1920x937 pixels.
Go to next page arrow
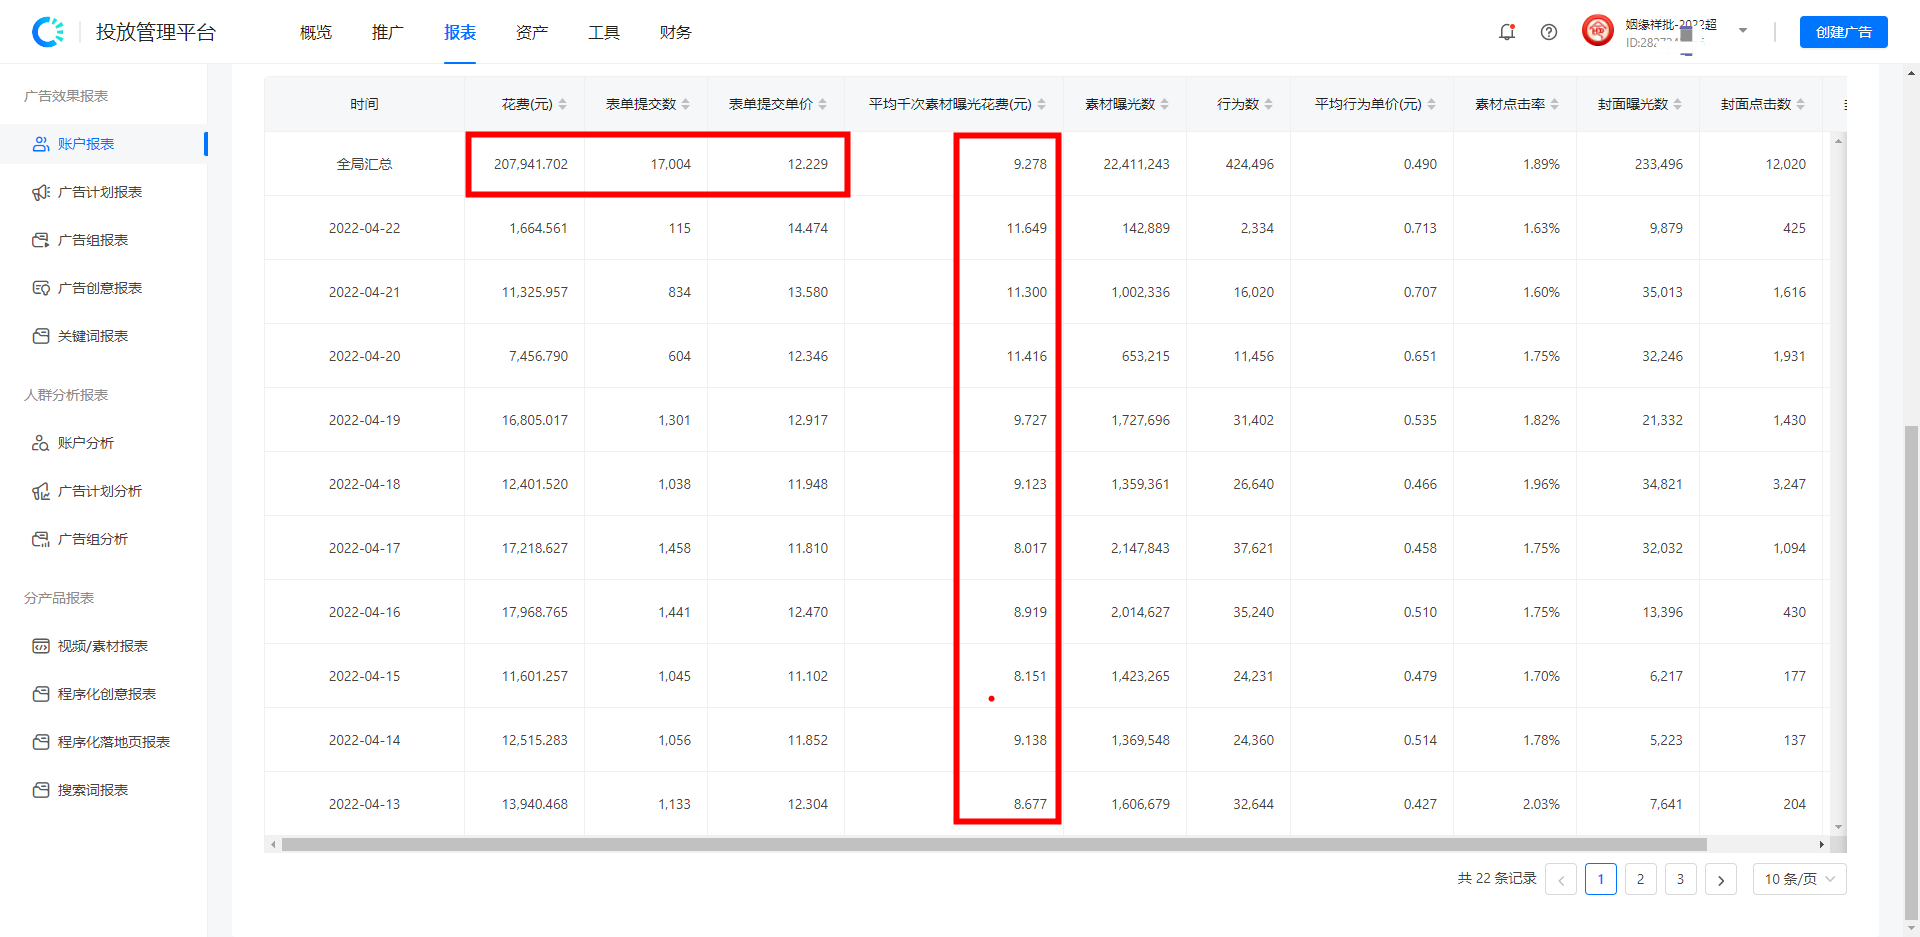[x=1721, y=879]
